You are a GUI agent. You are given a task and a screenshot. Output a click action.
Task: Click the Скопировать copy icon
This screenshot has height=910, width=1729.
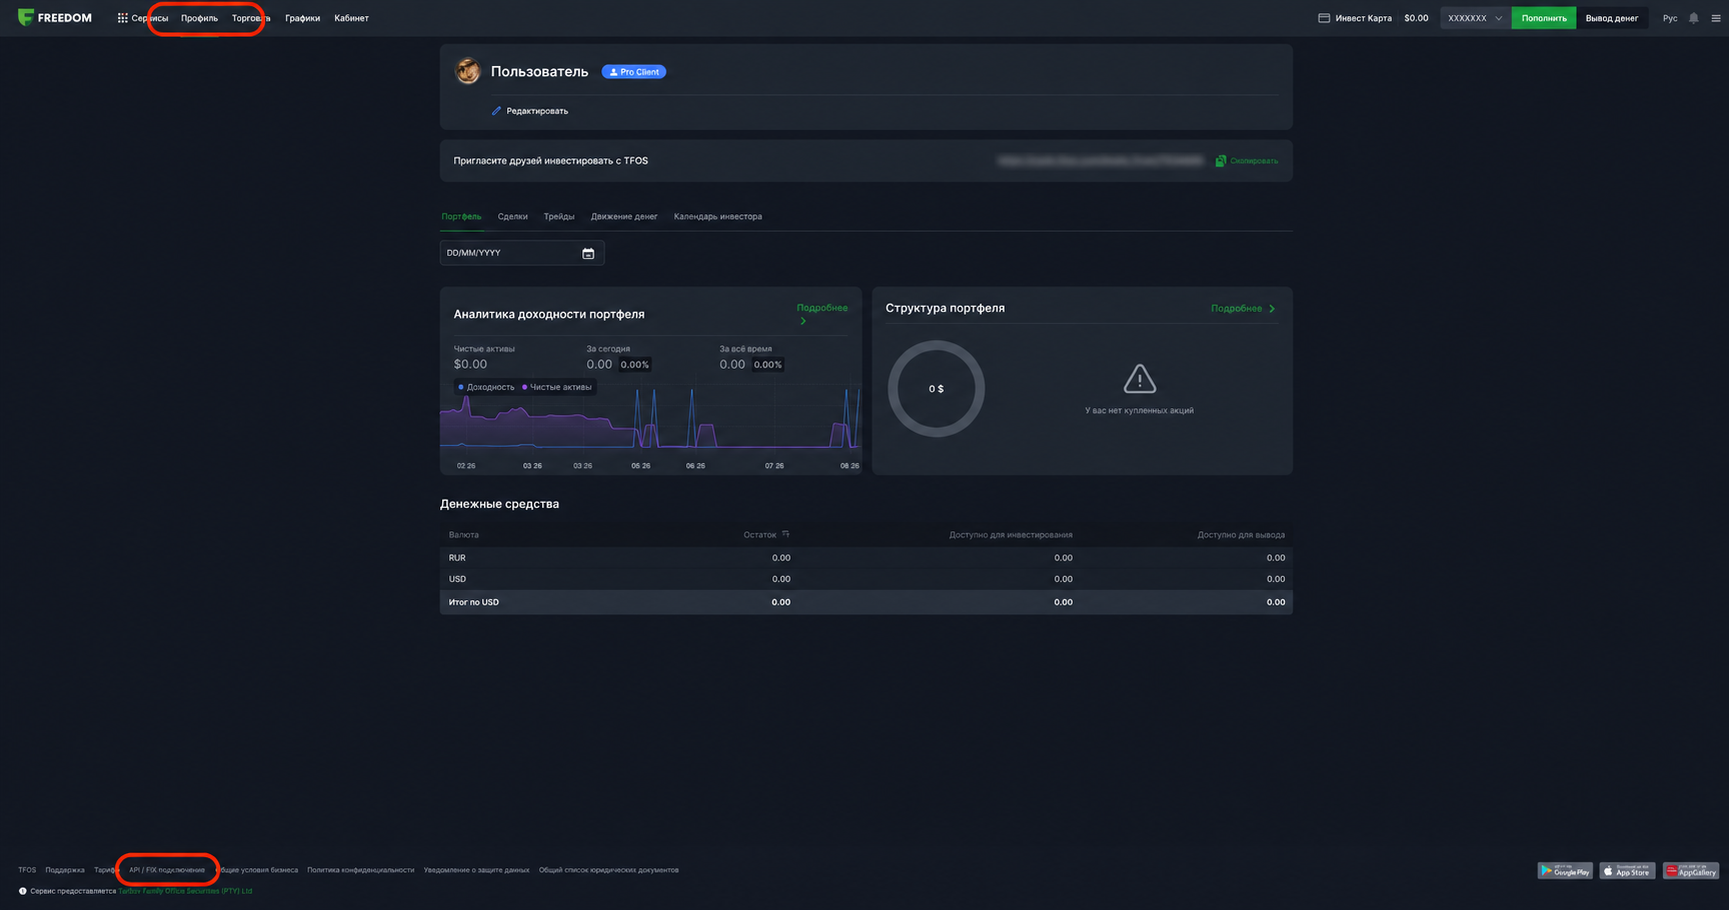pos(1220,161)
